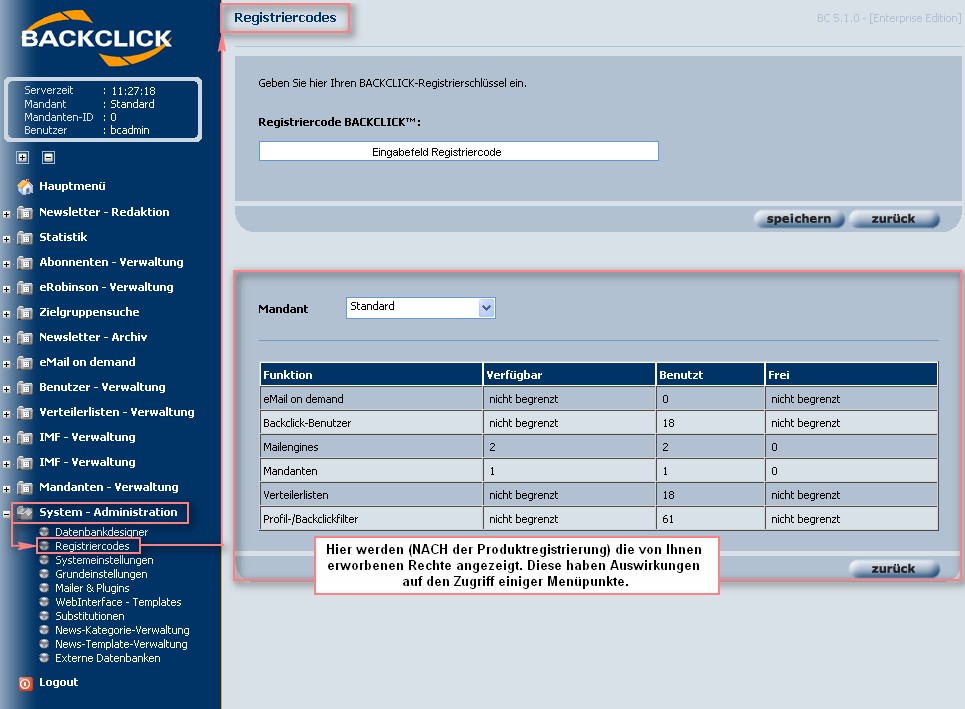This screenshot has width=965, height=709.
Task: Click the folder icon beside Statistik
Action: coord(25,237)
